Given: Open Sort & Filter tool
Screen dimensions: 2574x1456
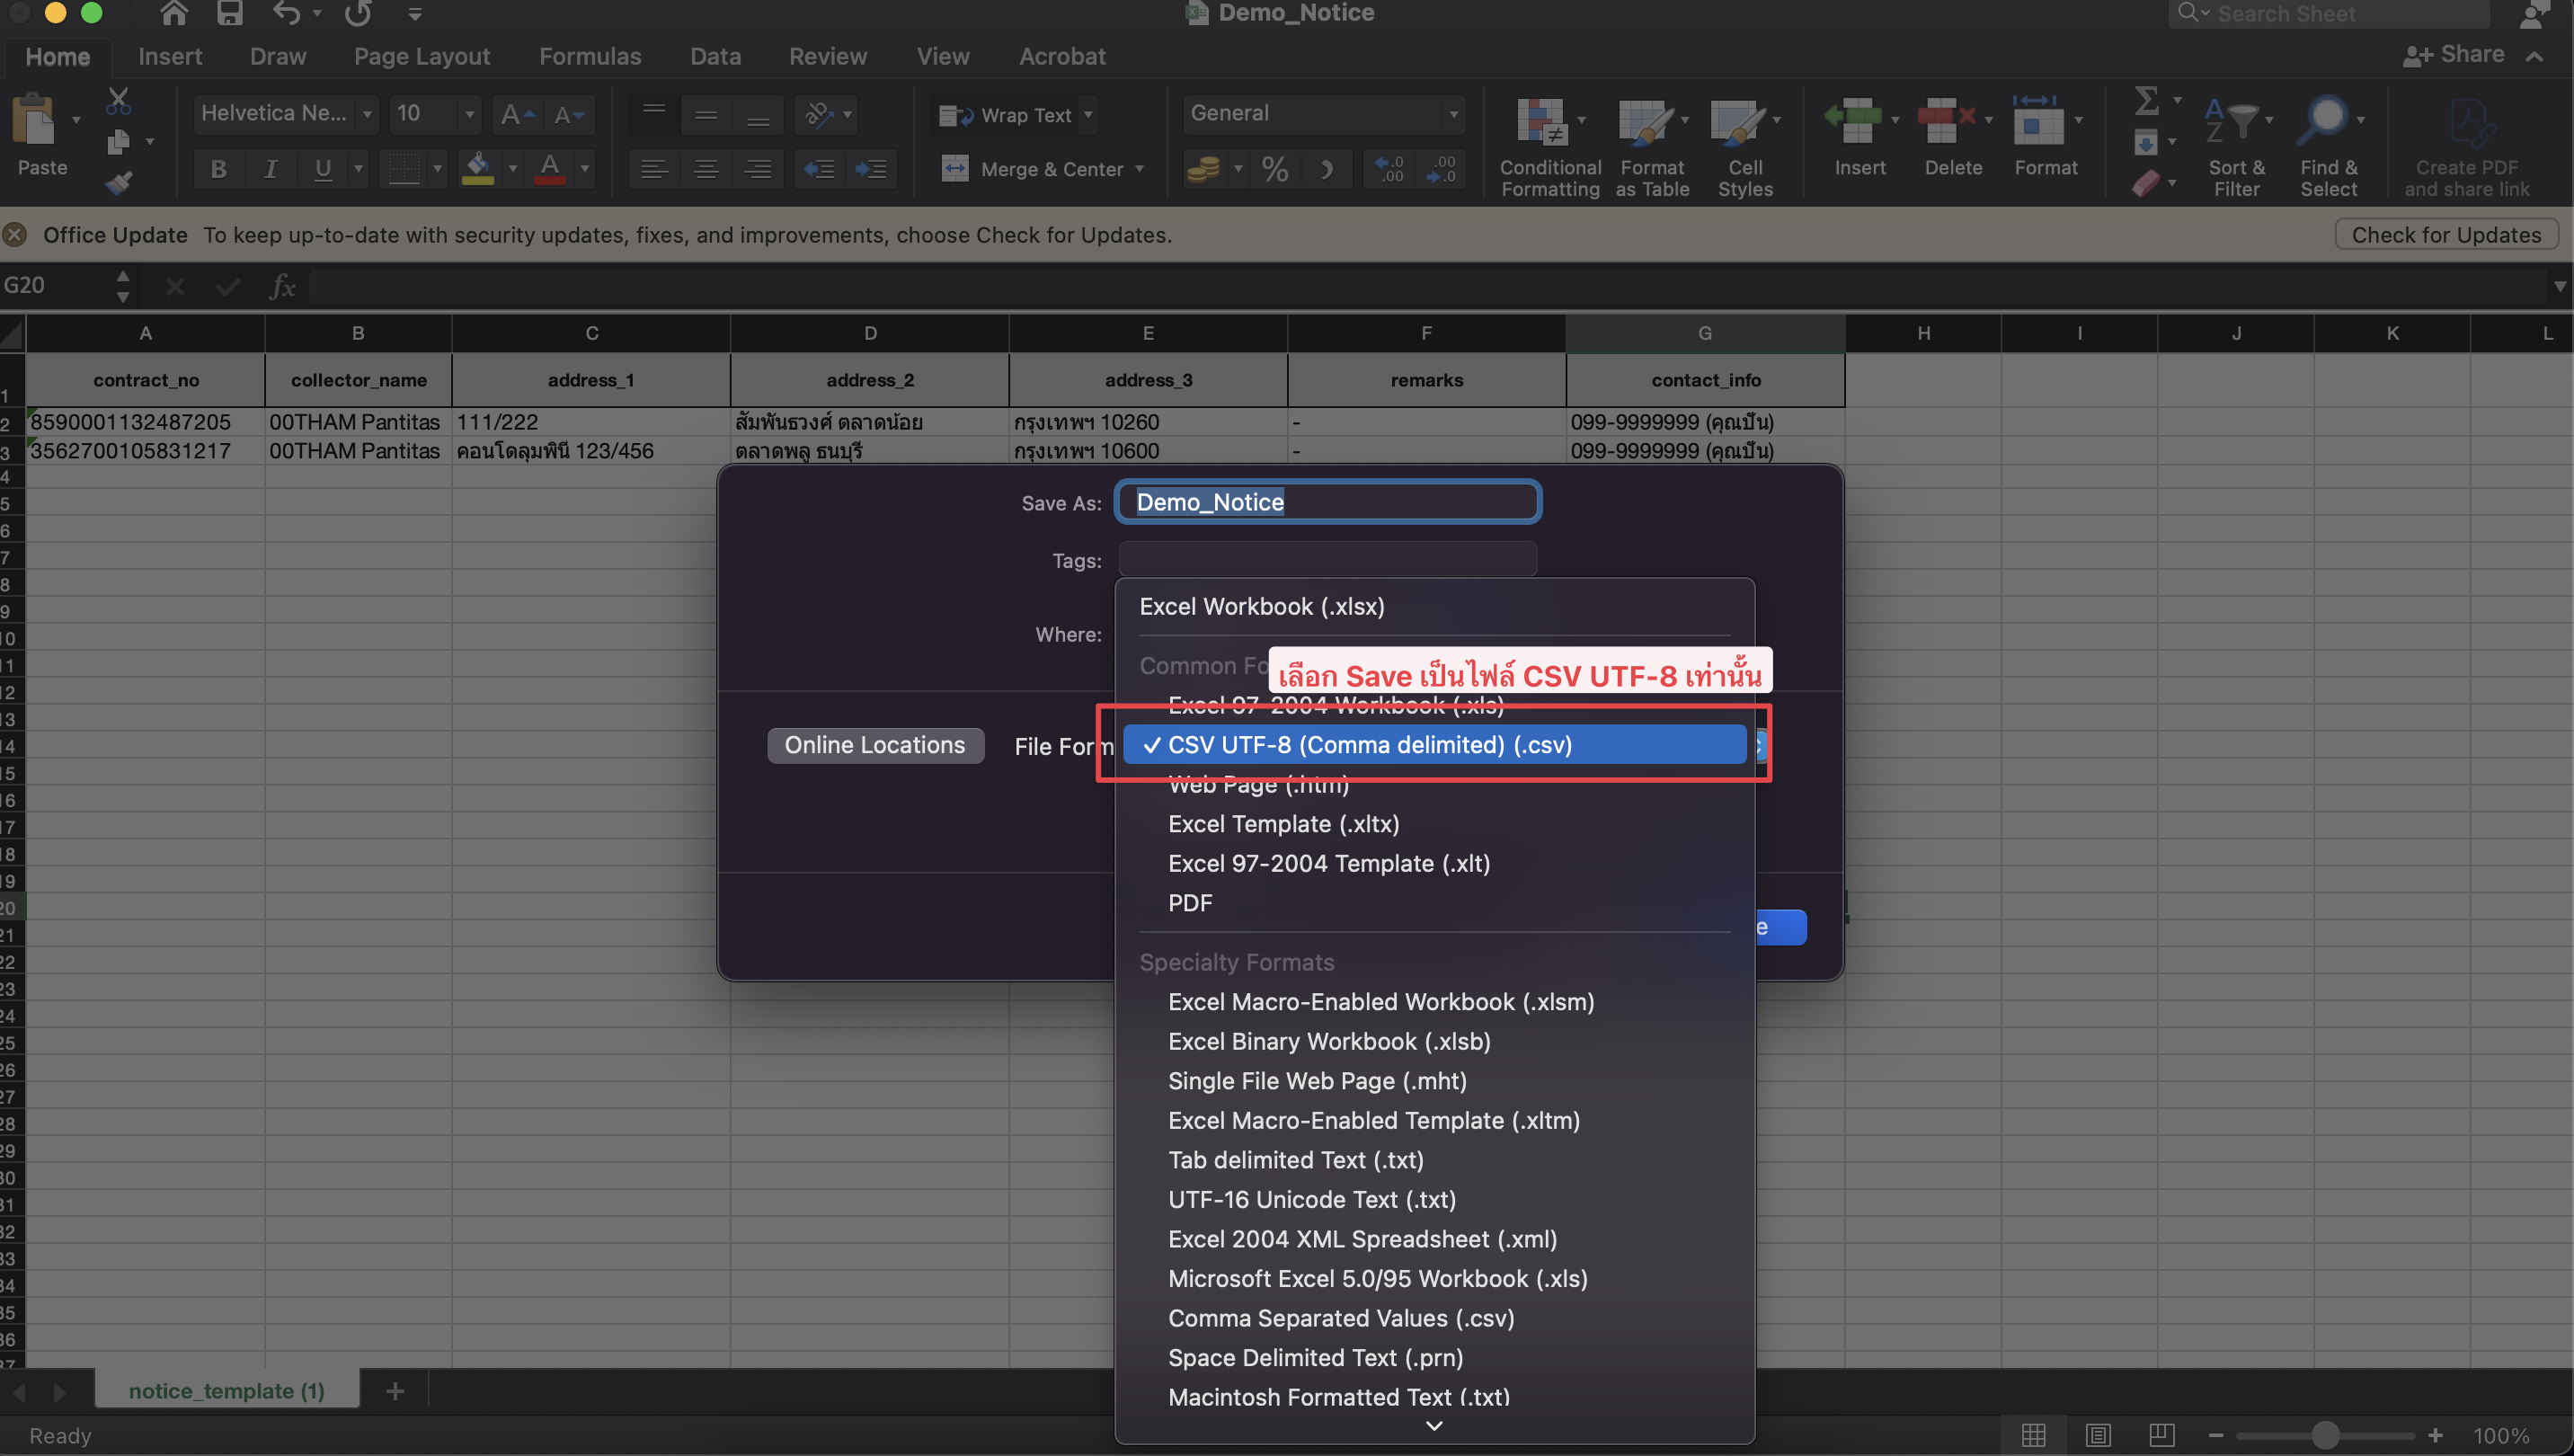Looking at the screenshot, I should point(2236,123).
